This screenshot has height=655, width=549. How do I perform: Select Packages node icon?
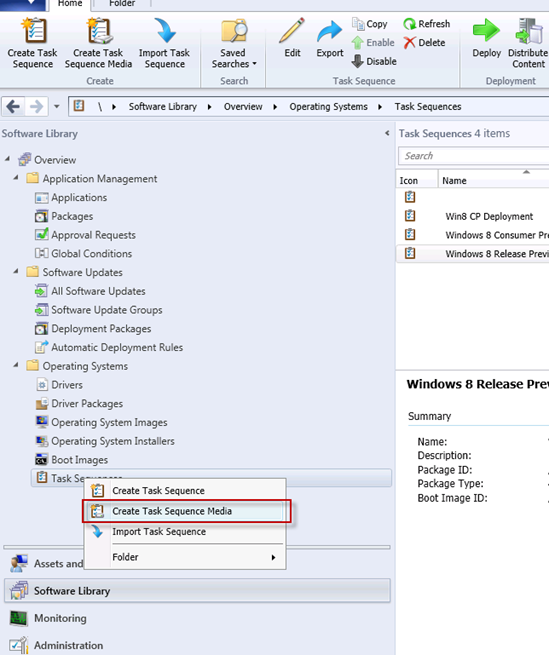(x=41, y=216)
